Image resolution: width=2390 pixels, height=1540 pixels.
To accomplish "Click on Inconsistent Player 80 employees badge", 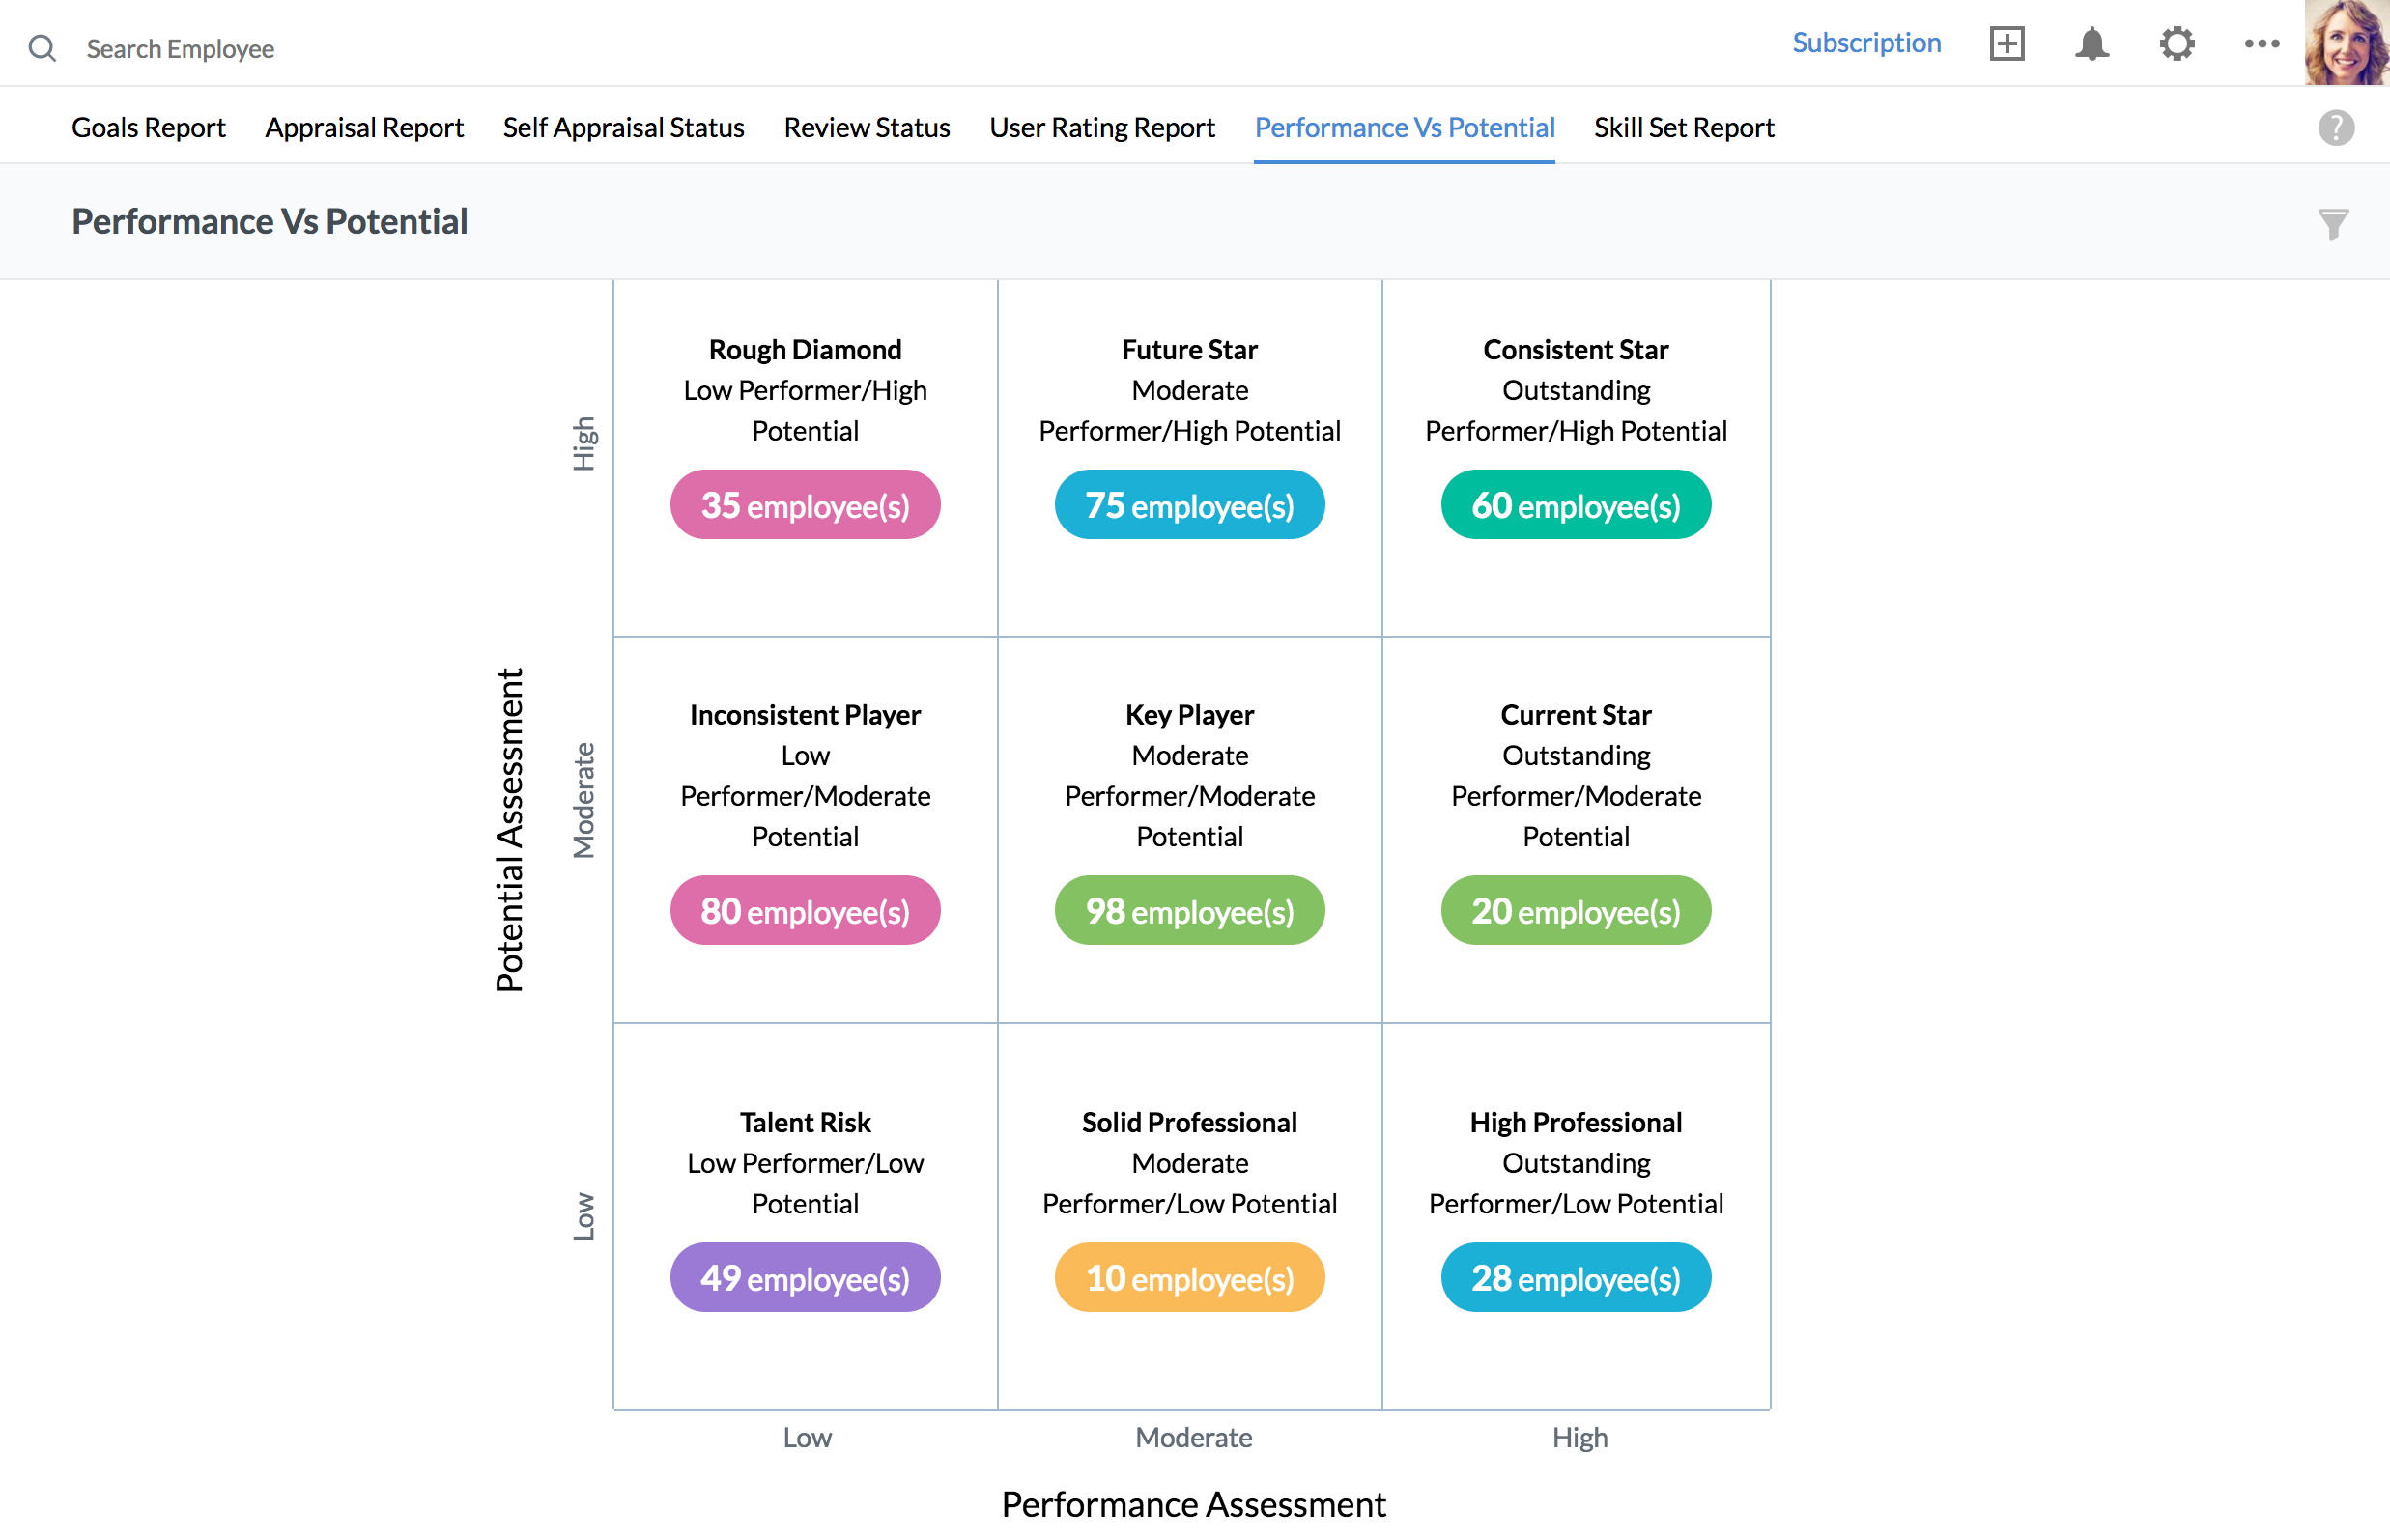I will pyautogui.click(x=803, y=909).
